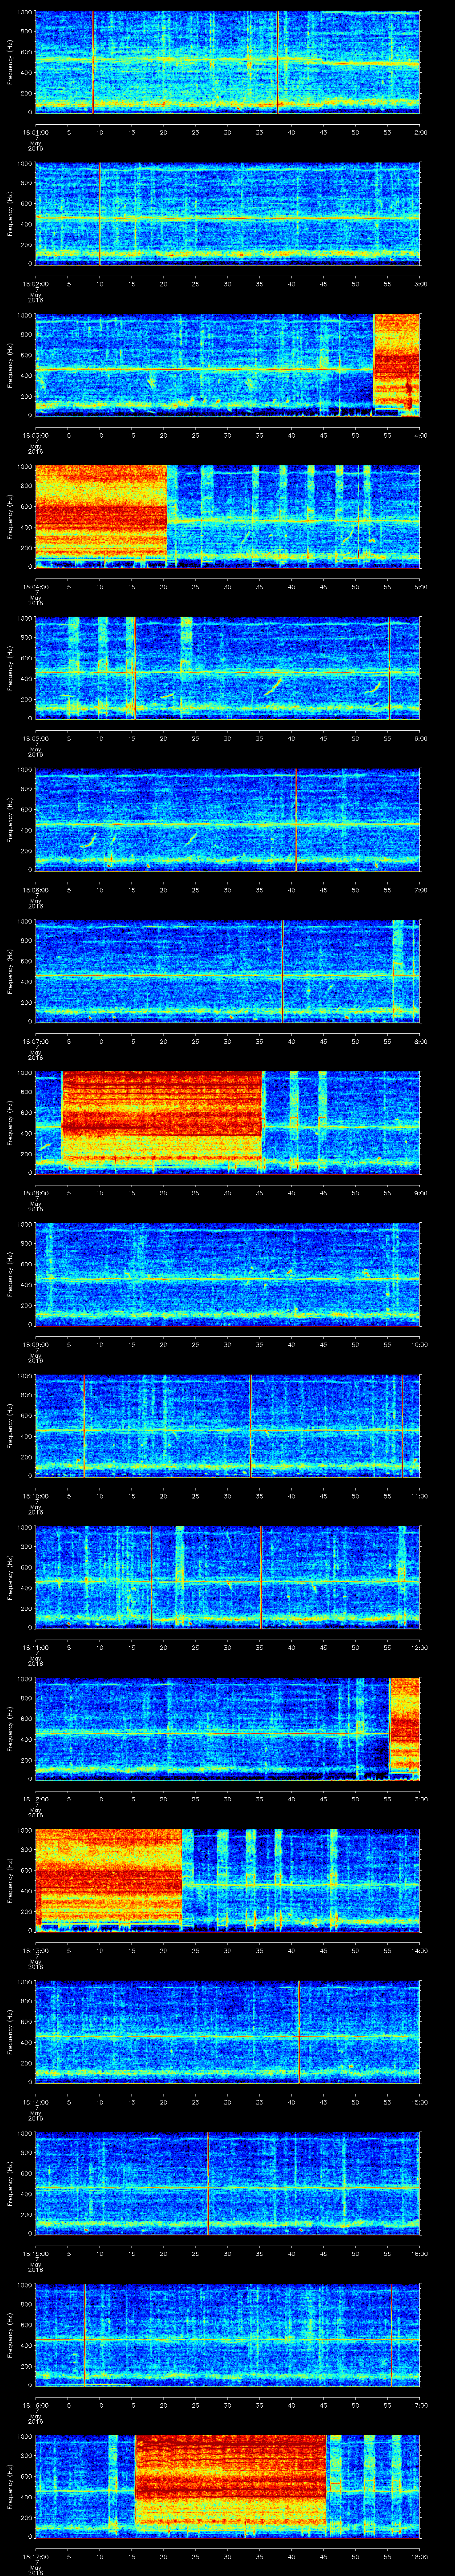Click the '18:17:00' start time label
Viewport: 455px width, 2576px height.
click(35, 2556)
